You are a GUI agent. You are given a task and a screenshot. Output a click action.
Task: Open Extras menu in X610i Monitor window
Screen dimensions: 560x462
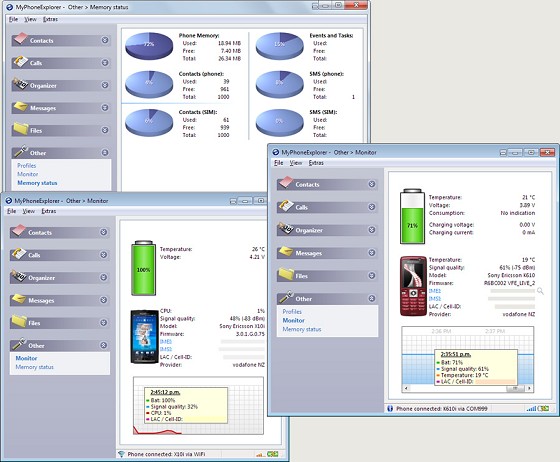click(316, 163)
